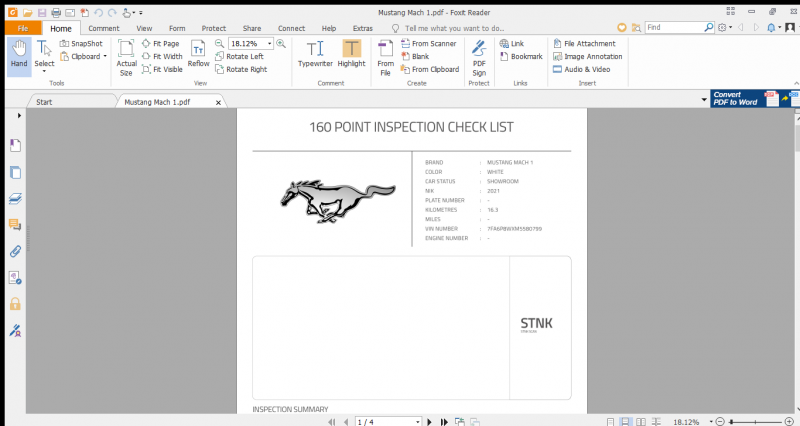Insert an Image Annotation
Screen dimensions: 800x426
pyautogui.click(x=588, y=56)
